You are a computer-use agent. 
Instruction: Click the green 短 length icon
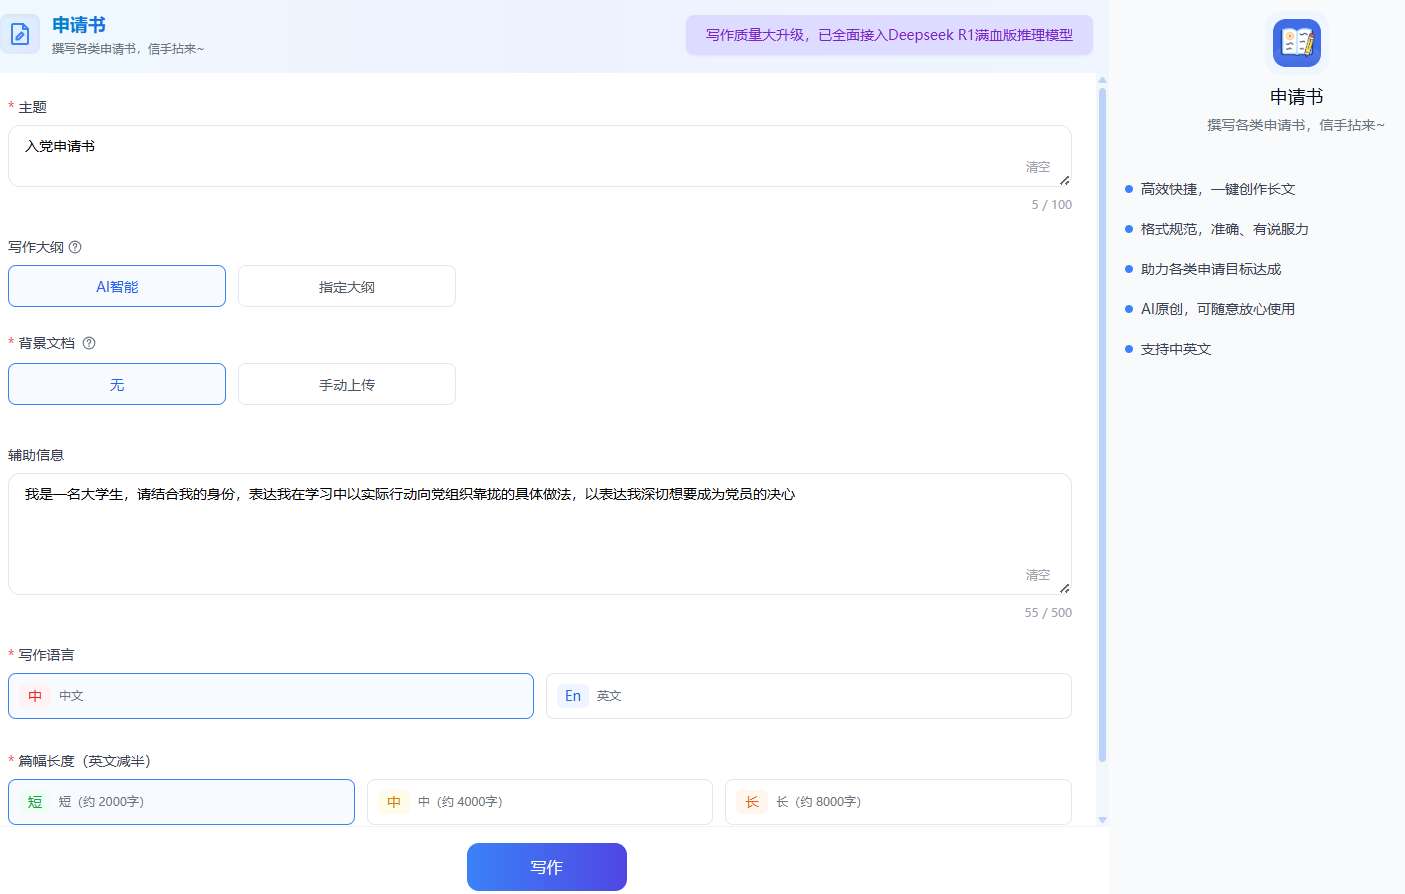[x=35, y=802]
